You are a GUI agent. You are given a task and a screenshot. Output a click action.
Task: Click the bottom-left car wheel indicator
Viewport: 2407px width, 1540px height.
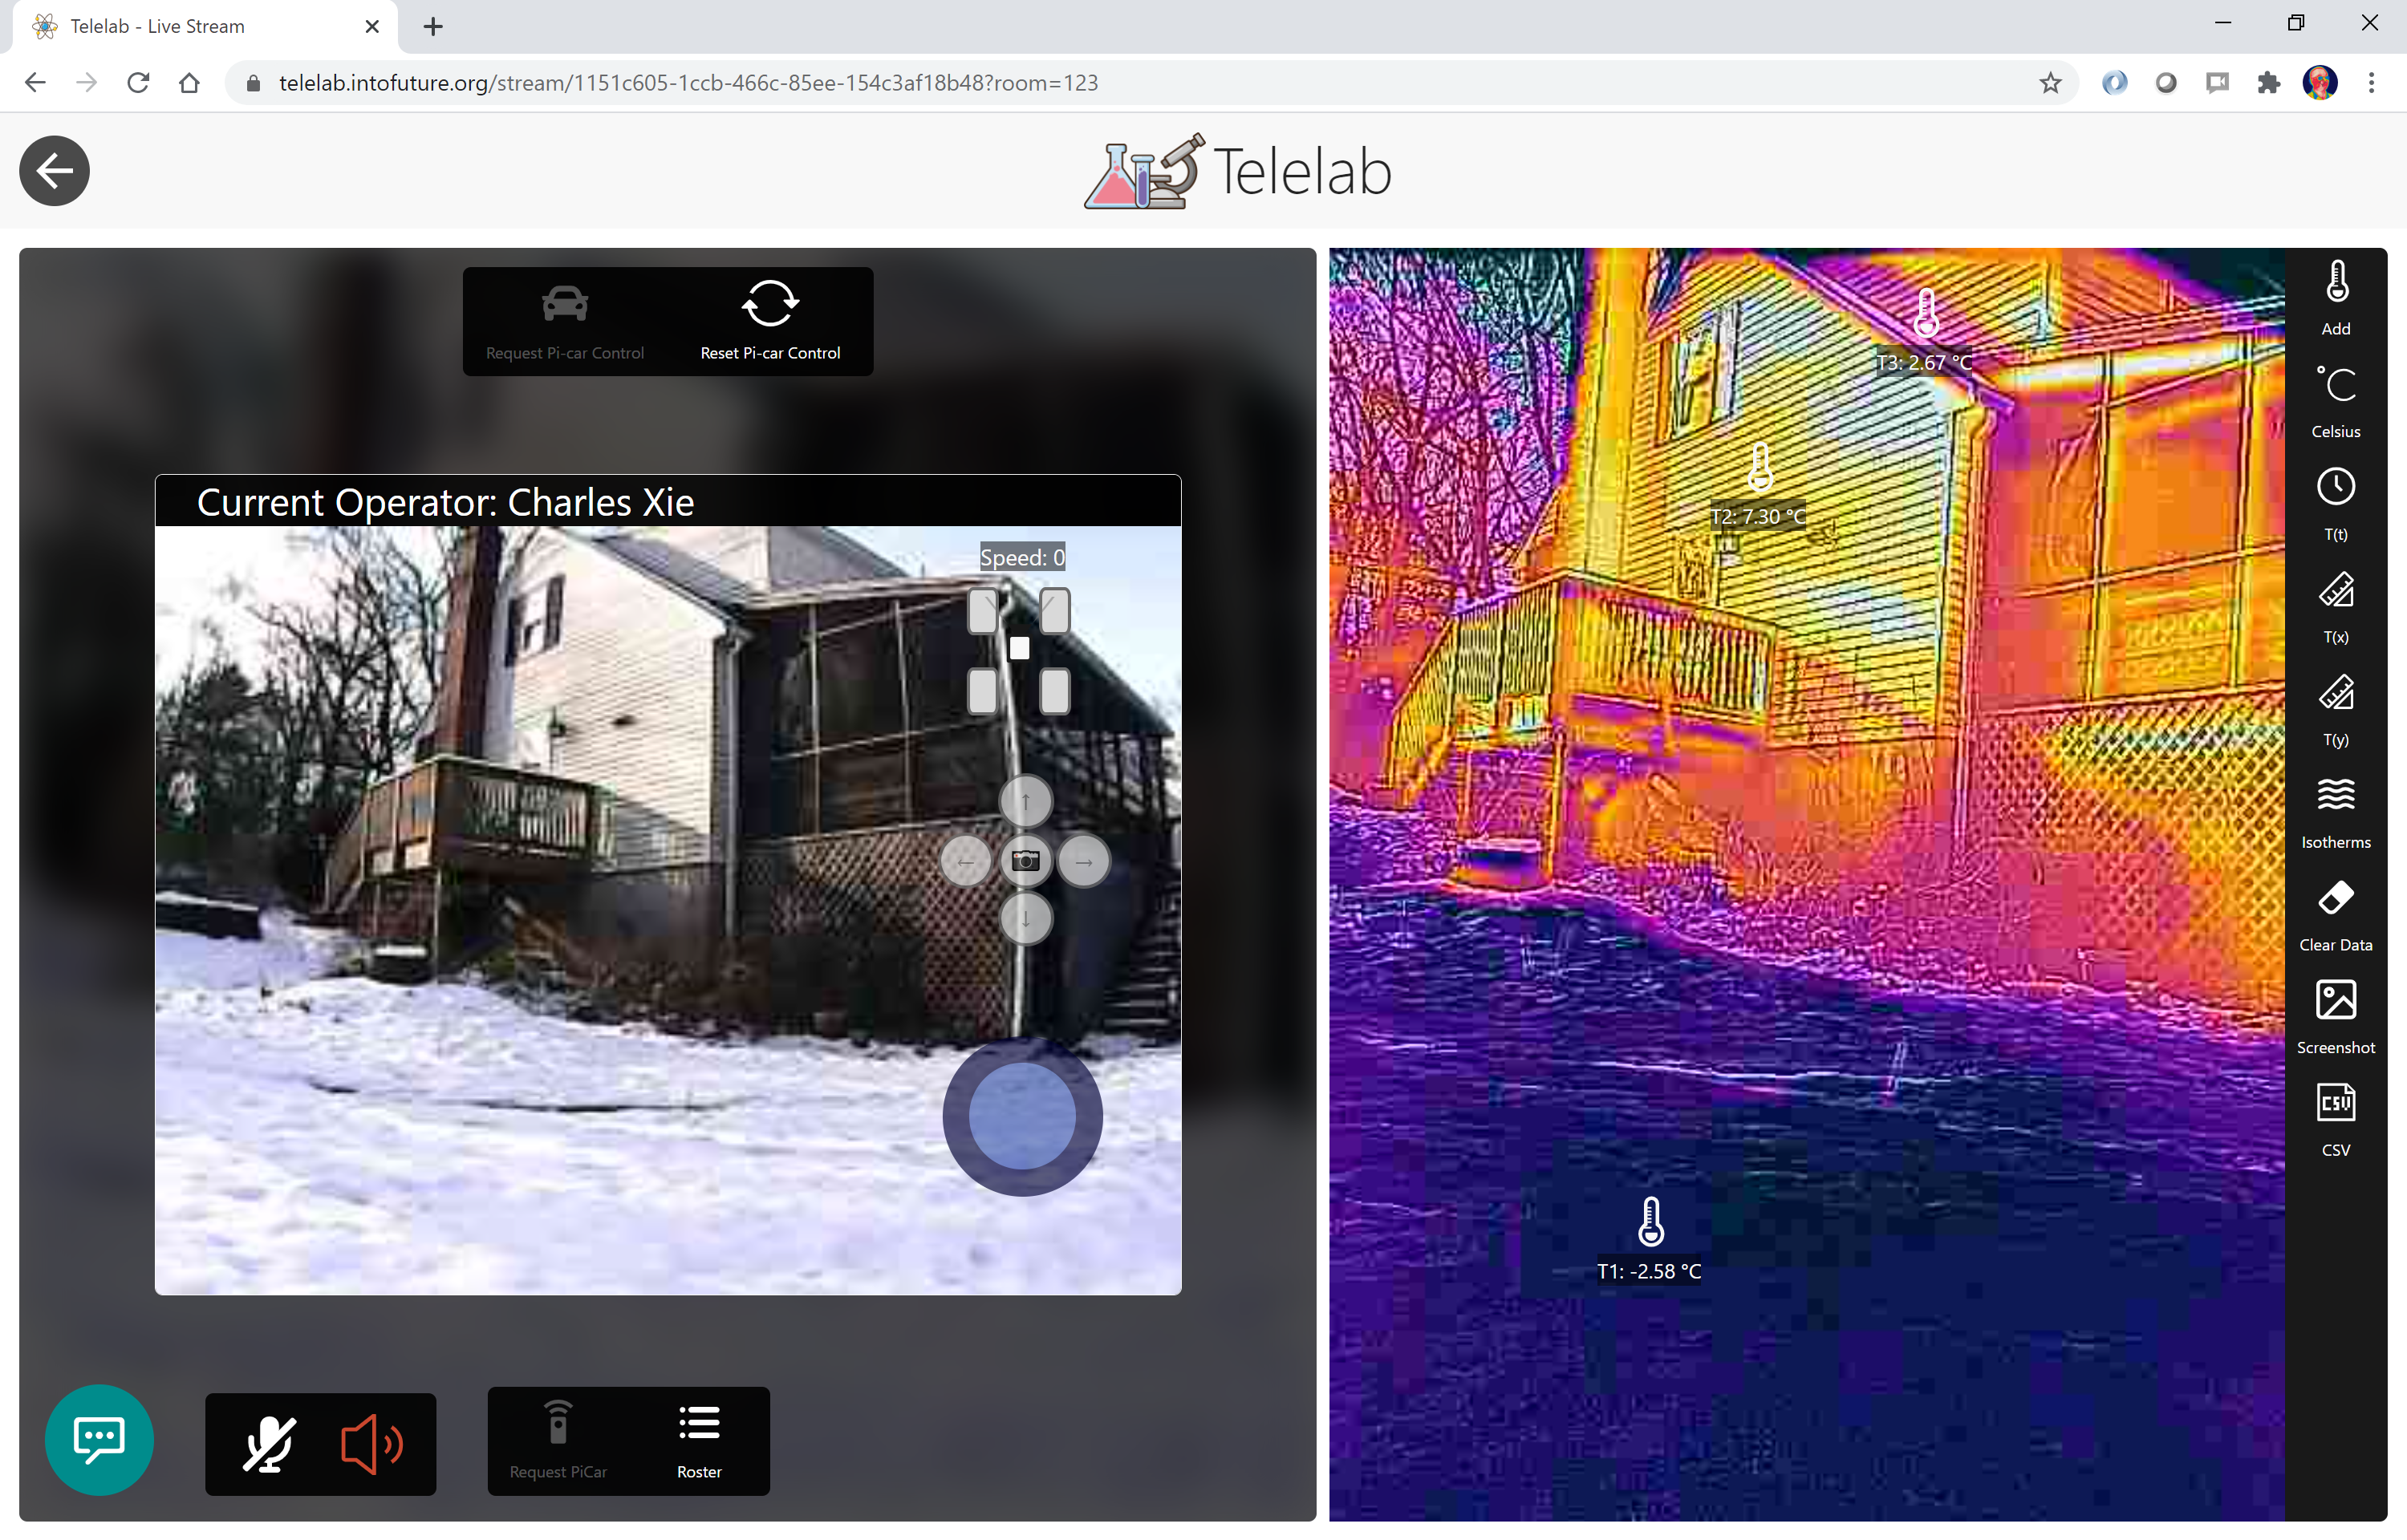[x=983, y=691]
